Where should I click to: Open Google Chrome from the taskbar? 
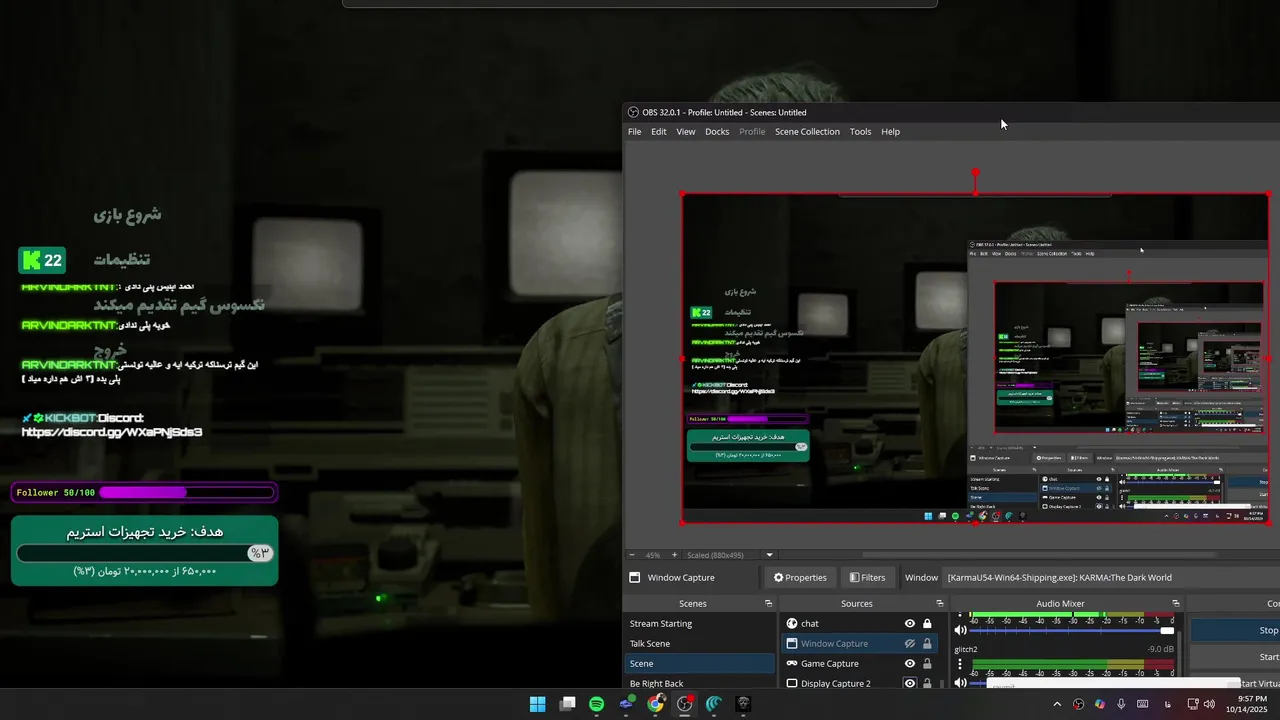tap(655, 704)
